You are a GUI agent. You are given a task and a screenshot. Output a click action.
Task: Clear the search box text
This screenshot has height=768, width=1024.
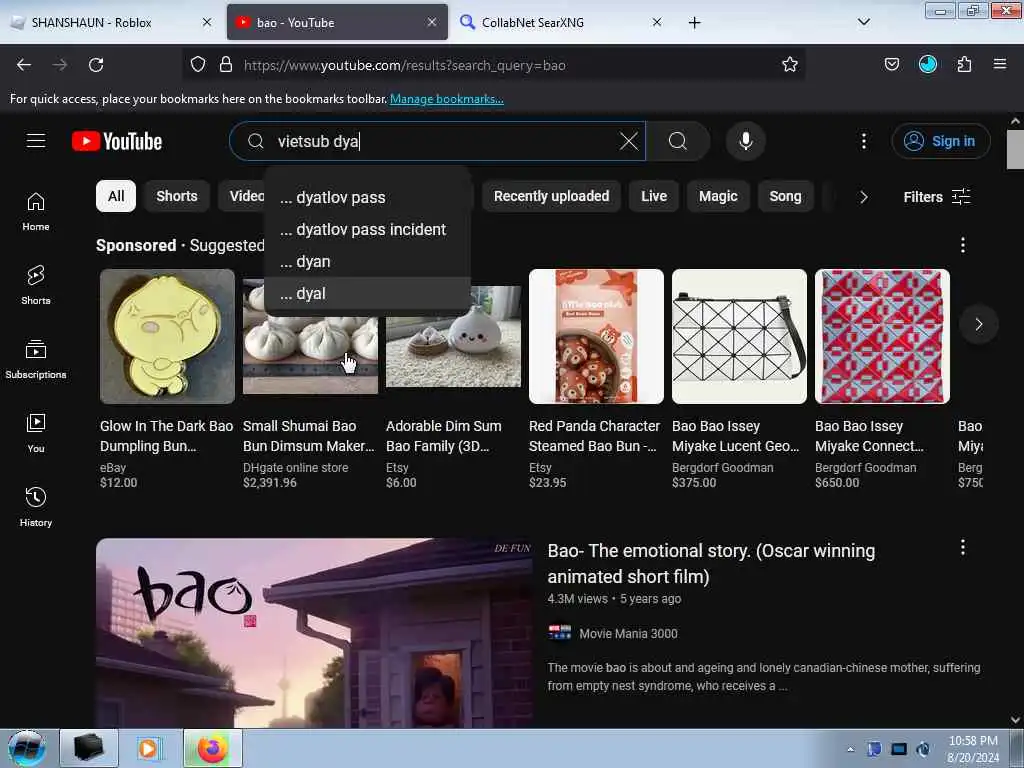pos(628,141)
